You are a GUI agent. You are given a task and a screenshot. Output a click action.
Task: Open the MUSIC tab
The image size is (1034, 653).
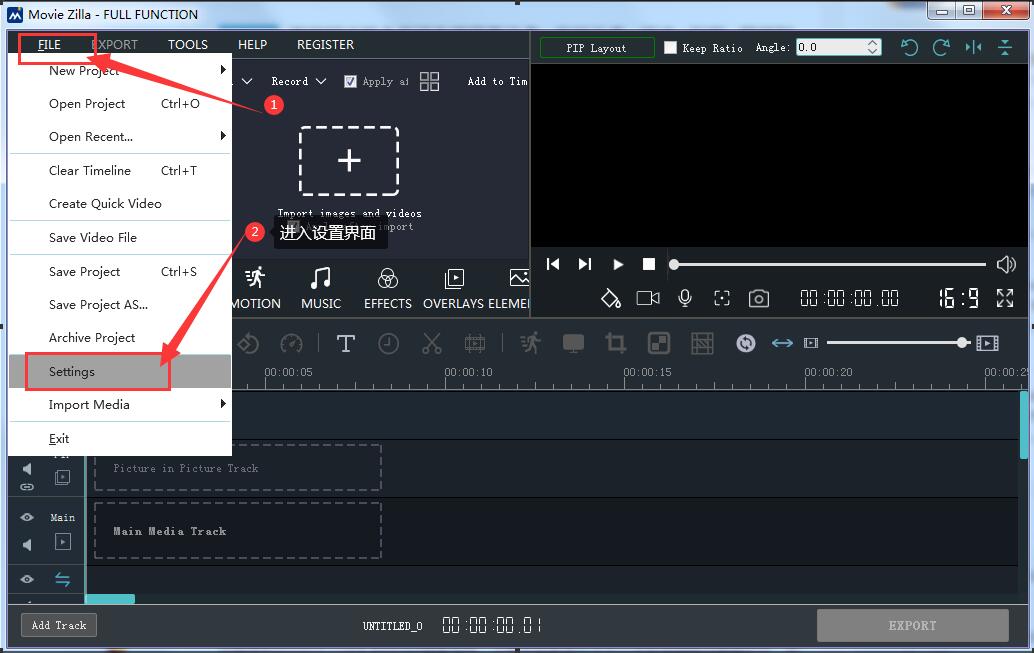(321, 289)
